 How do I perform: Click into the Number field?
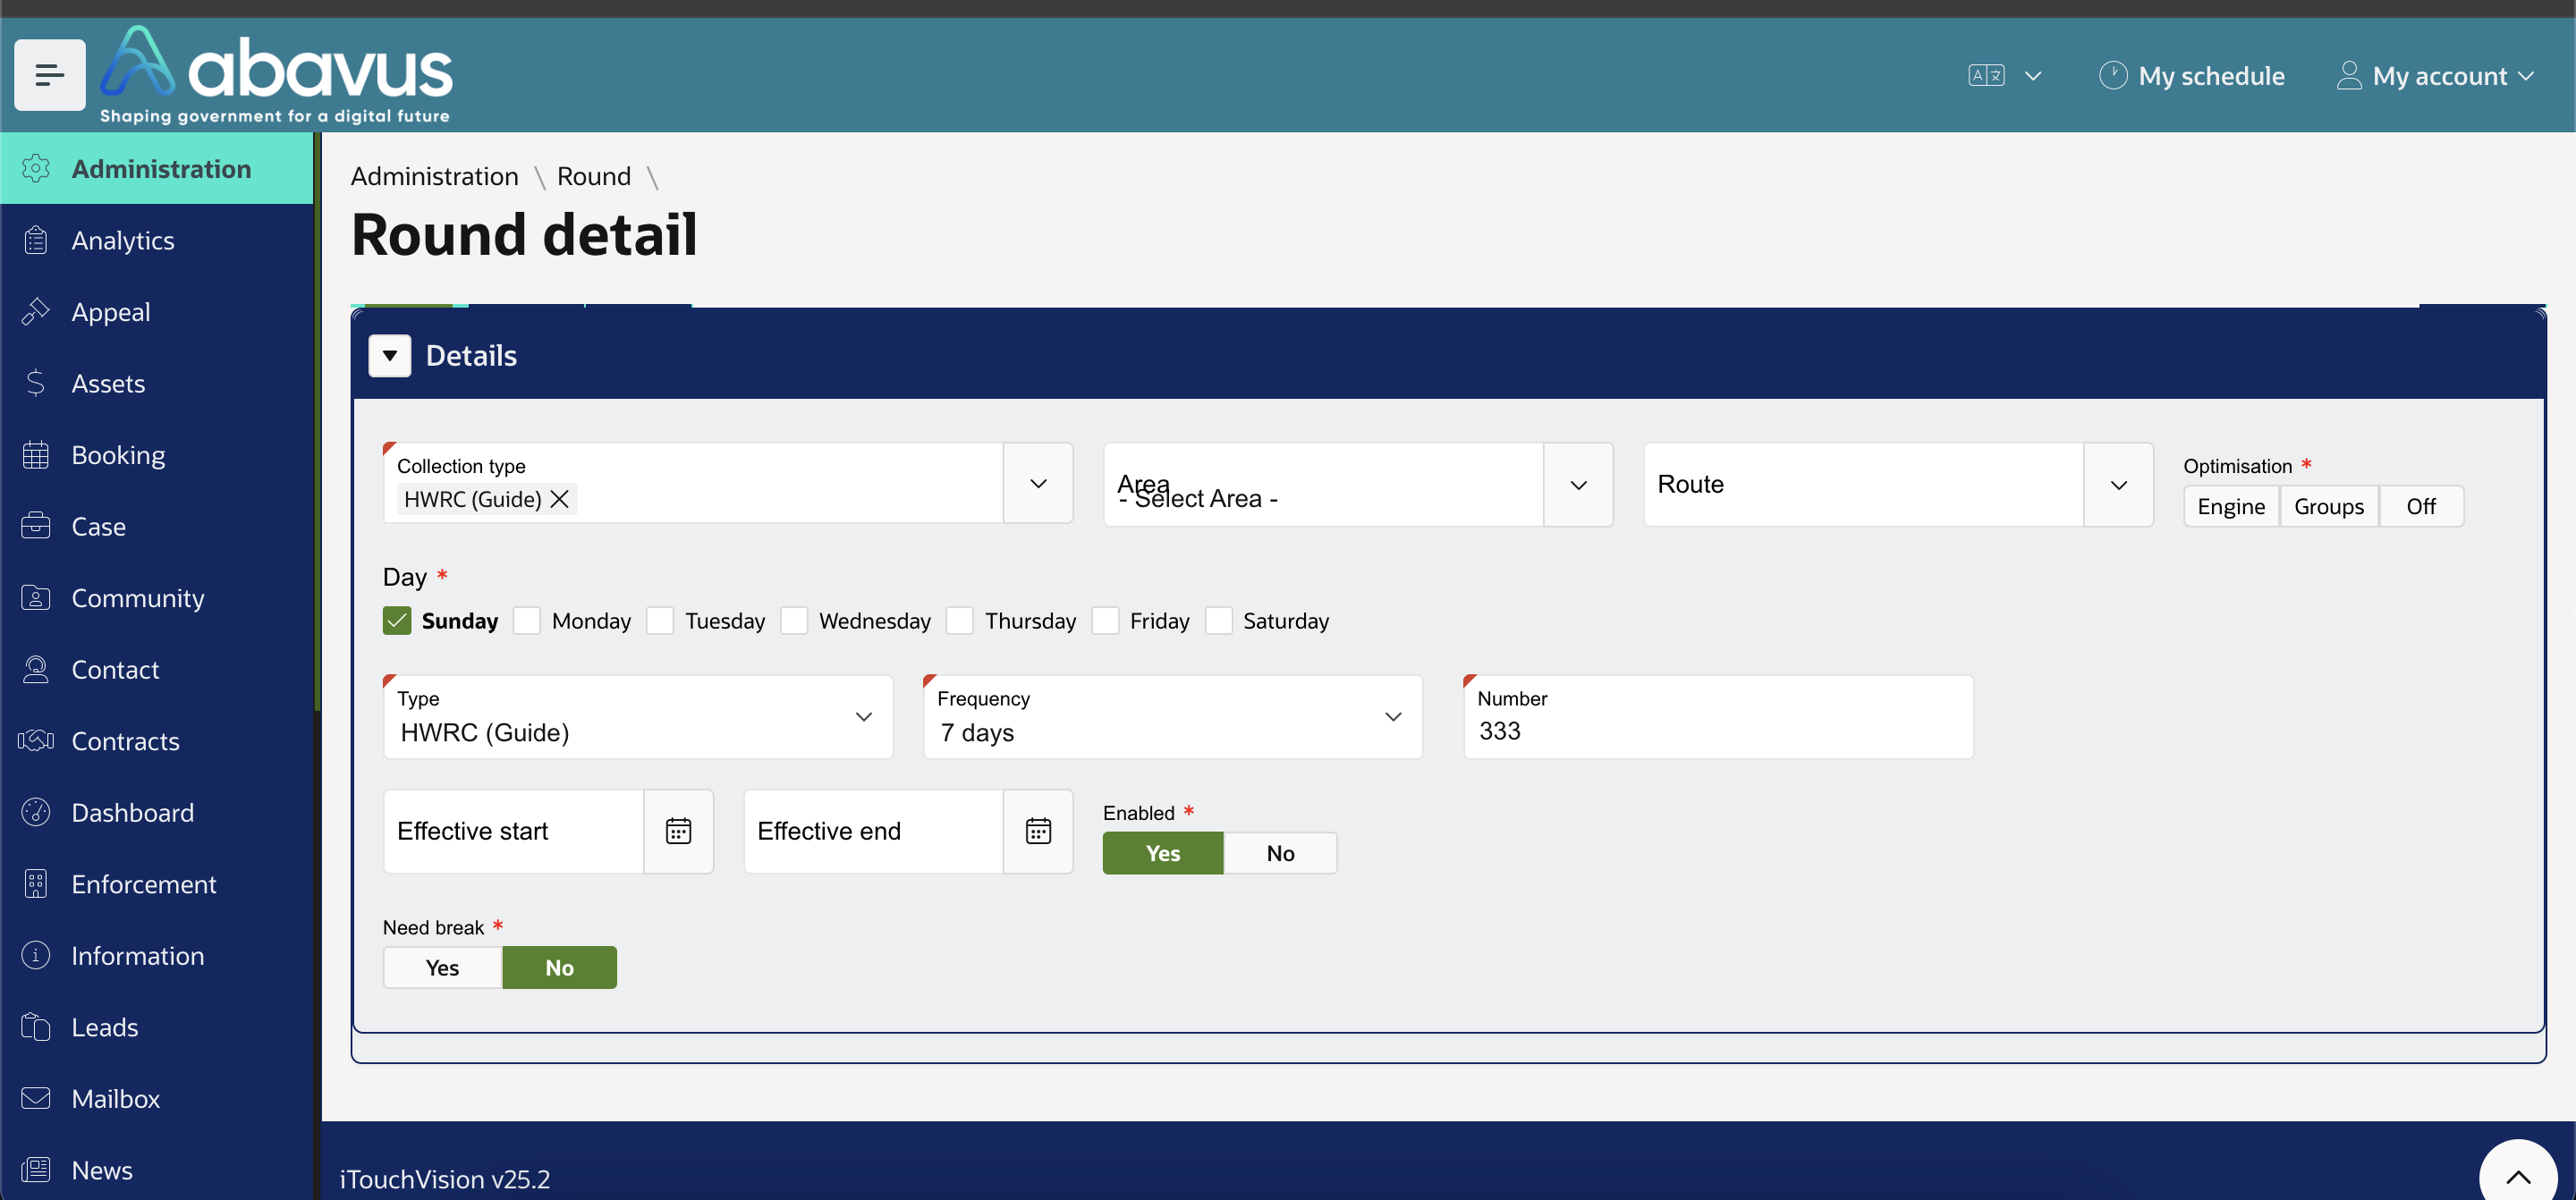coord(1718,717)
